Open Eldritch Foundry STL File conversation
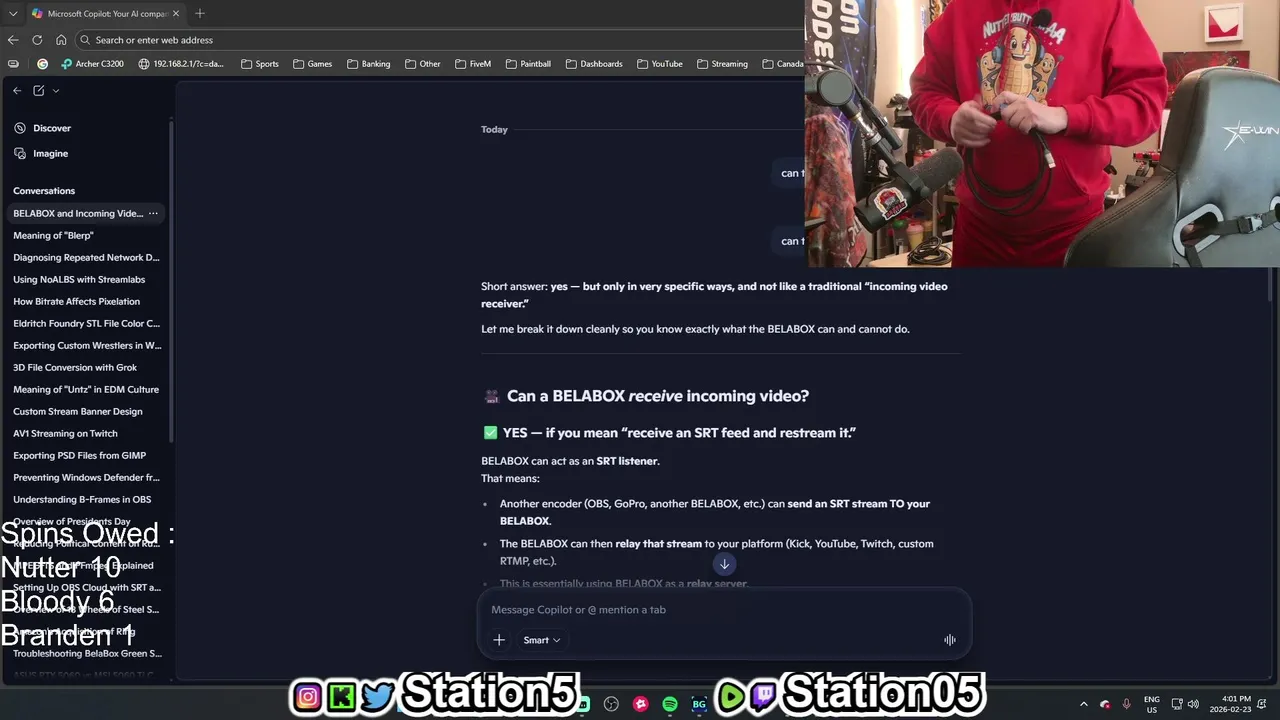The height and width of the screenshot is (720, 1280). coord(86,323)
